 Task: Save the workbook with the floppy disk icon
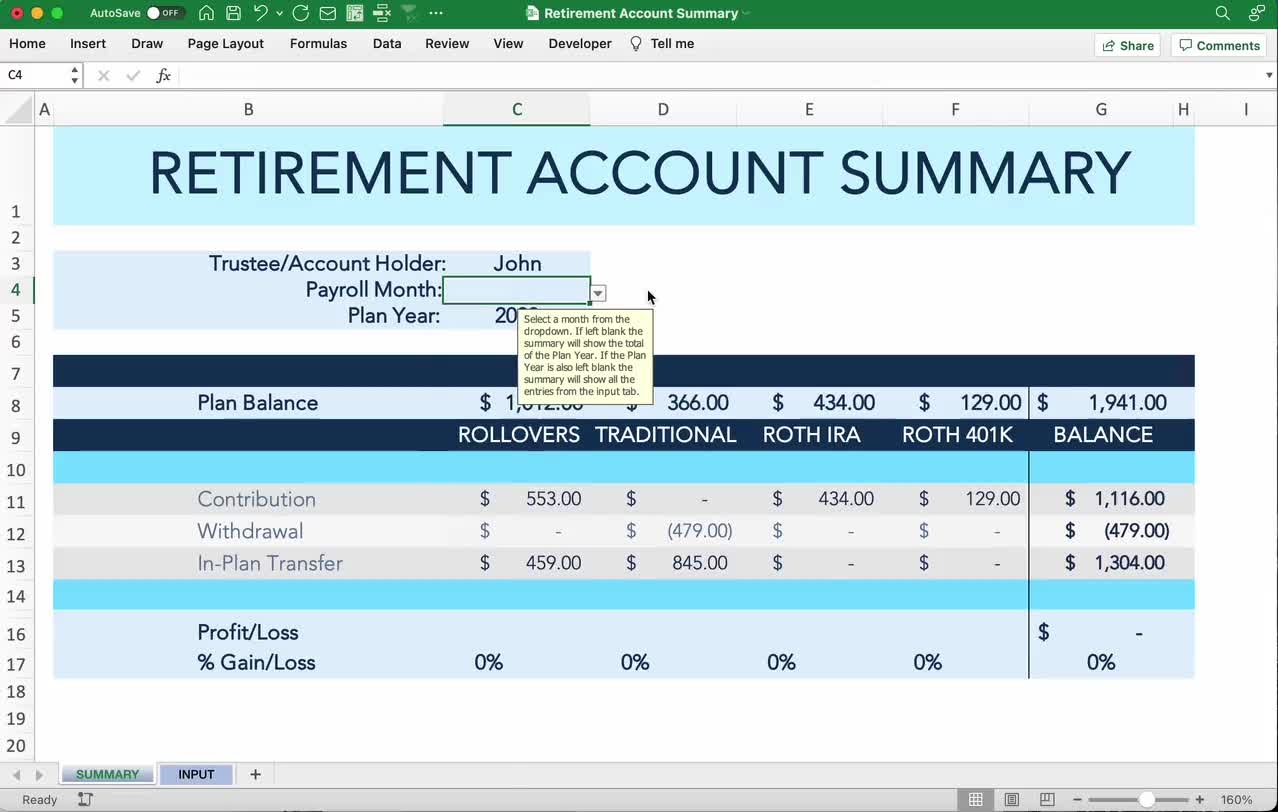[233, 13]
